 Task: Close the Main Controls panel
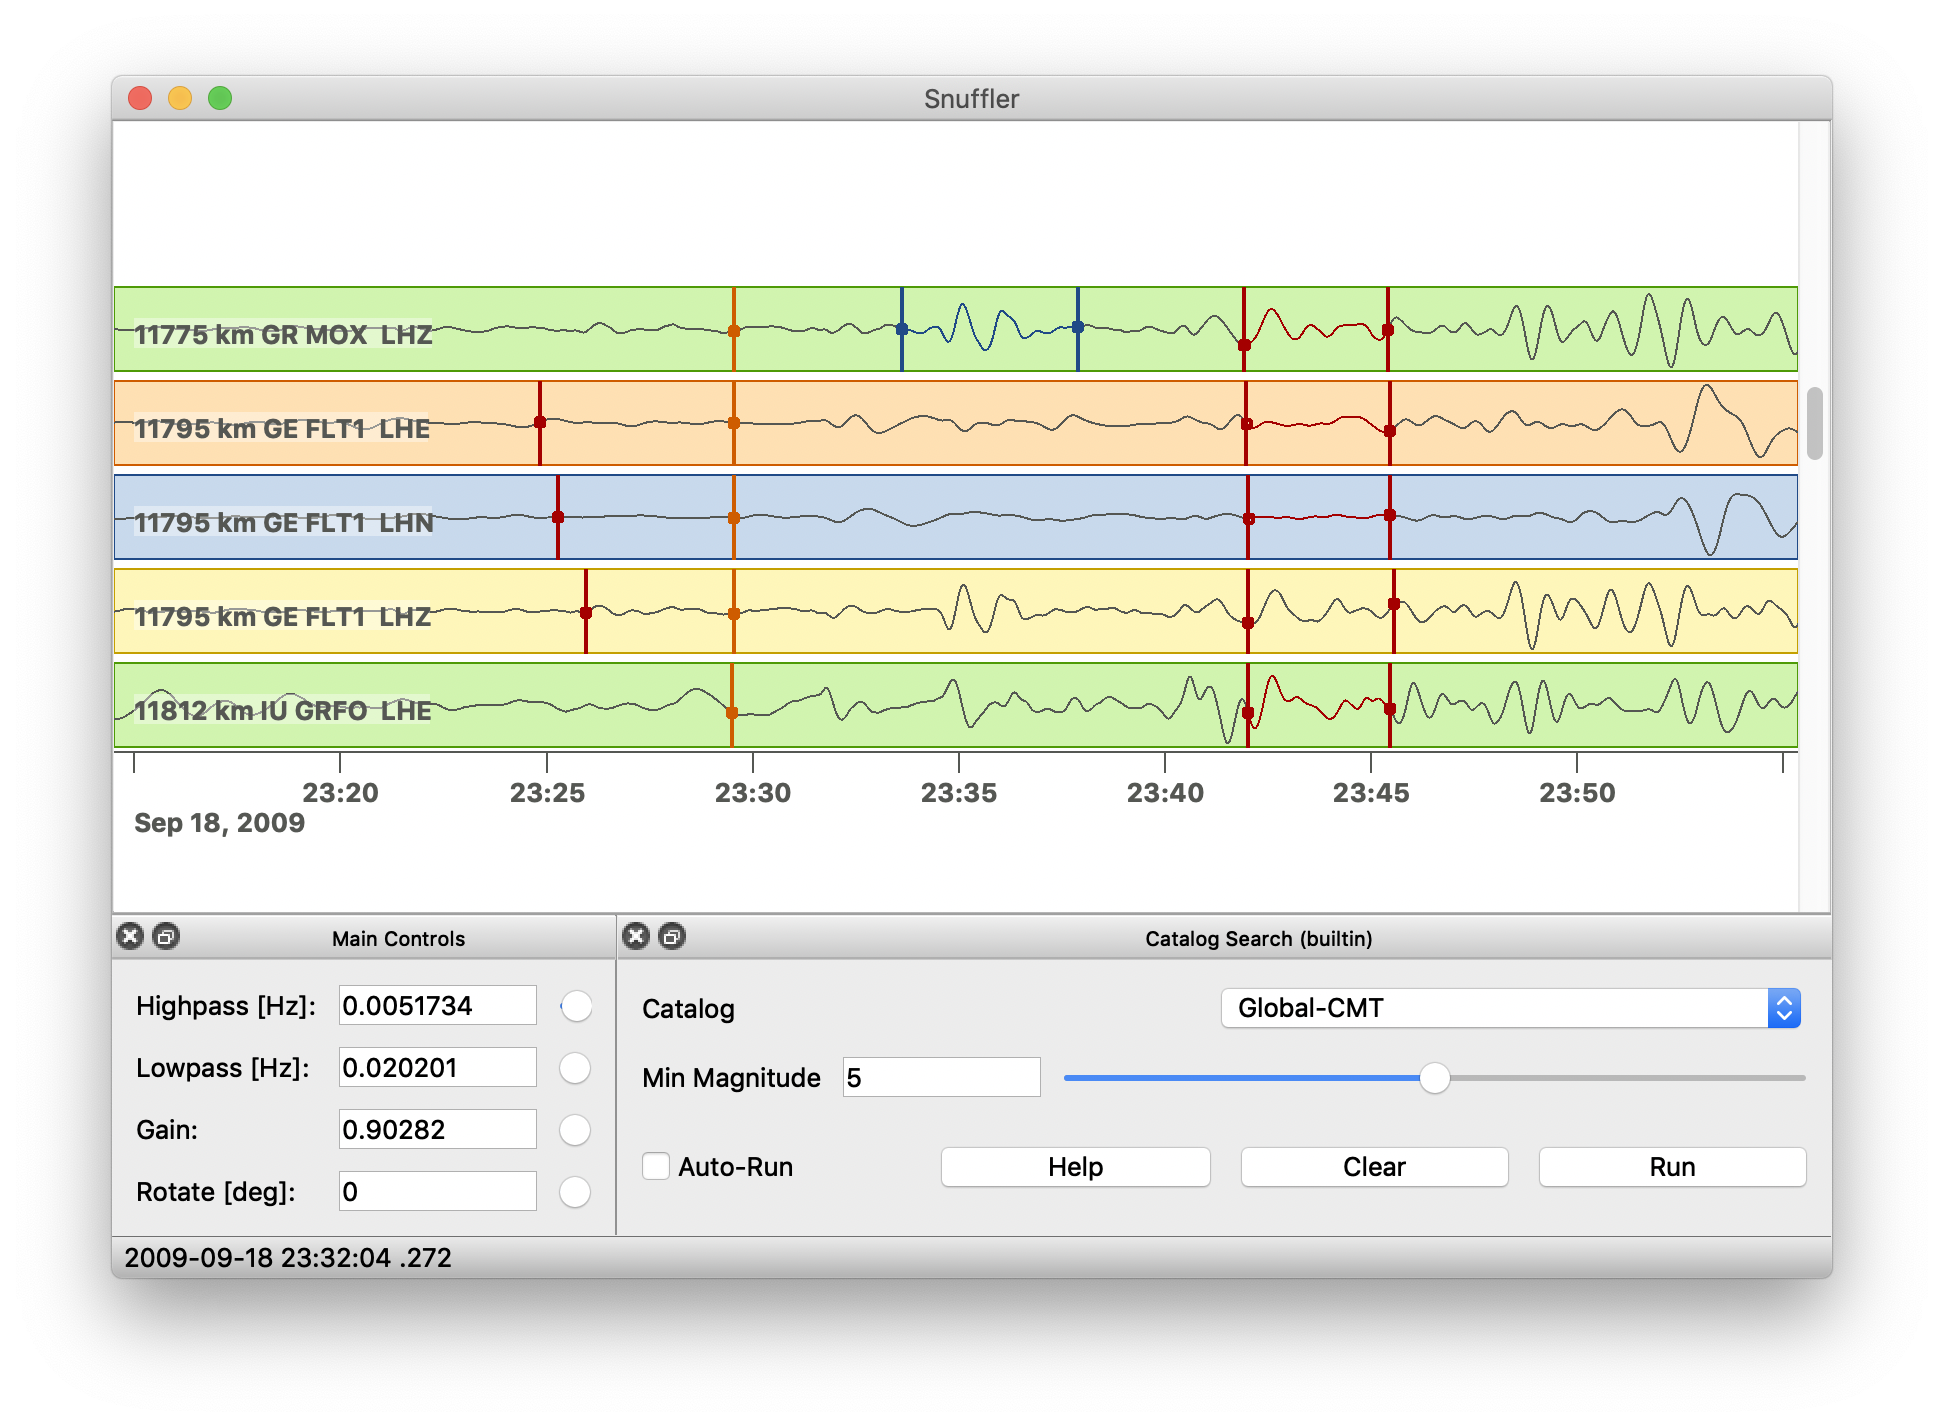130,936
